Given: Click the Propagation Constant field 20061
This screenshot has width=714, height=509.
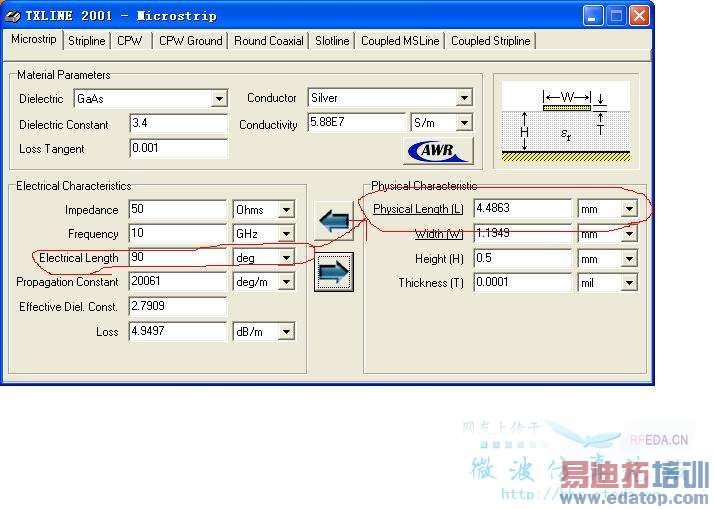Looking at the screenshot, I should [x=178, y=281].
